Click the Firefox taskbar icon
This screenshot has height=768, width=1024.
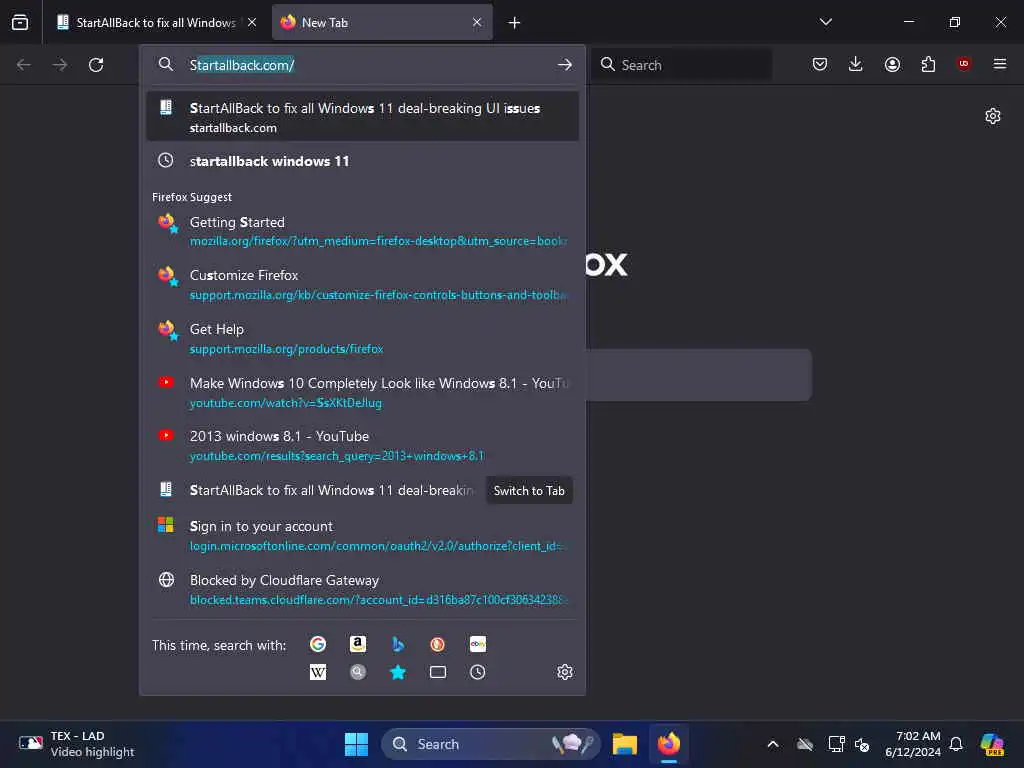coord(669,744)
